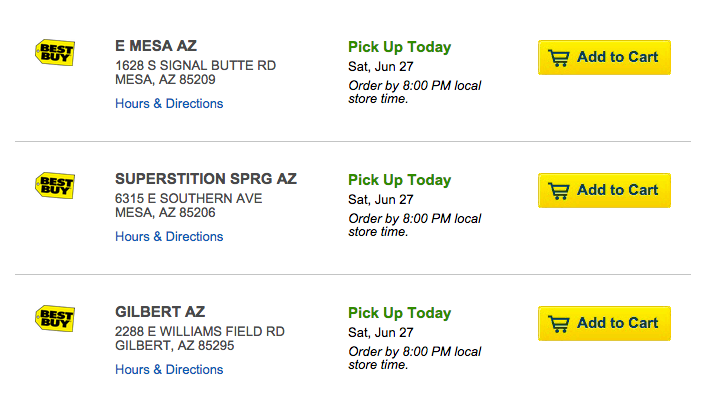Select the GILBERT AZ store name
710x397 pixels.
[x=160, y=312]
